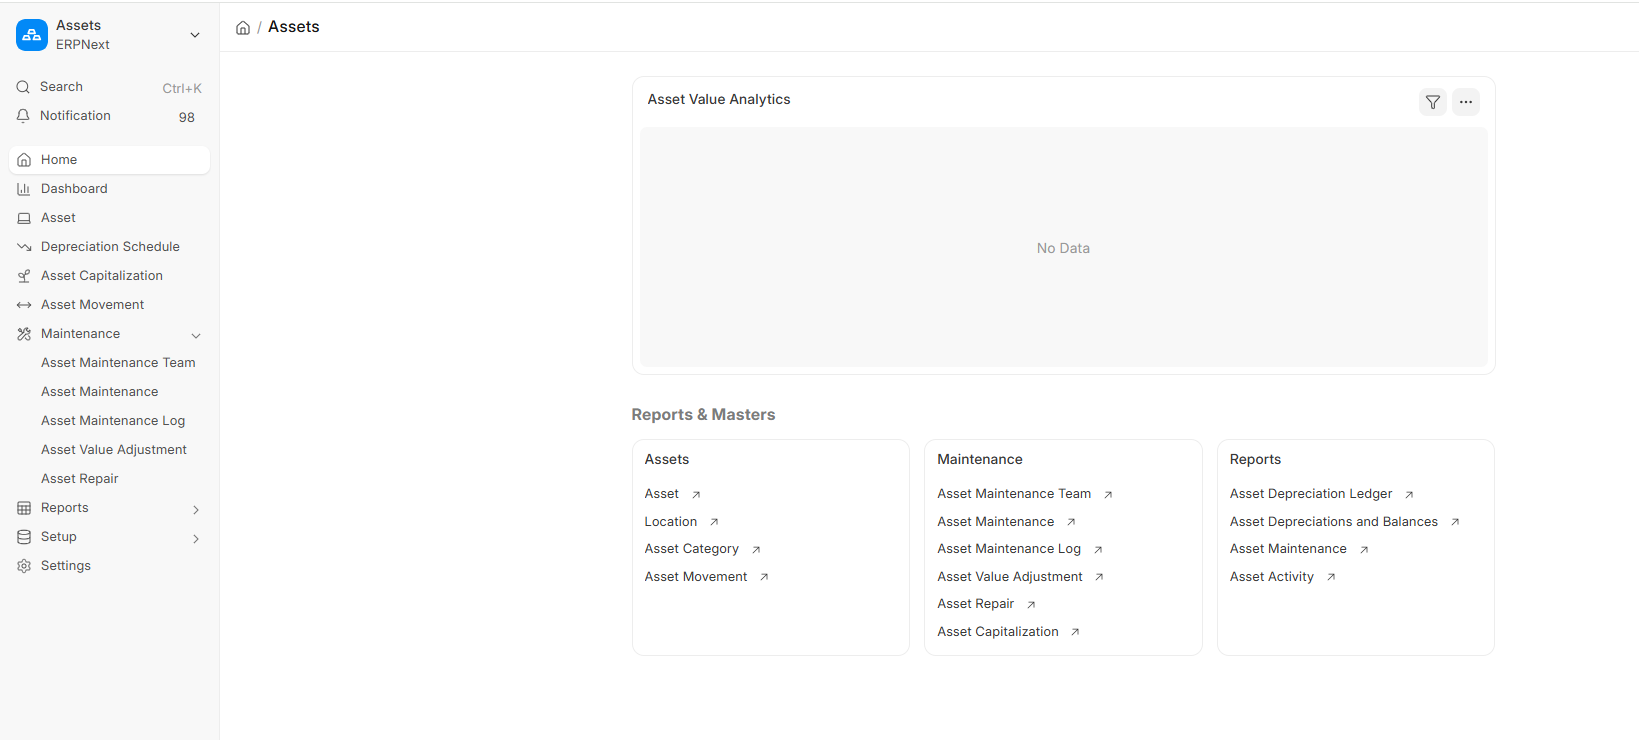Click Asset Value Analytics chart title
This screenshot has height=740, width=1639.
click(x=719, y=99)
